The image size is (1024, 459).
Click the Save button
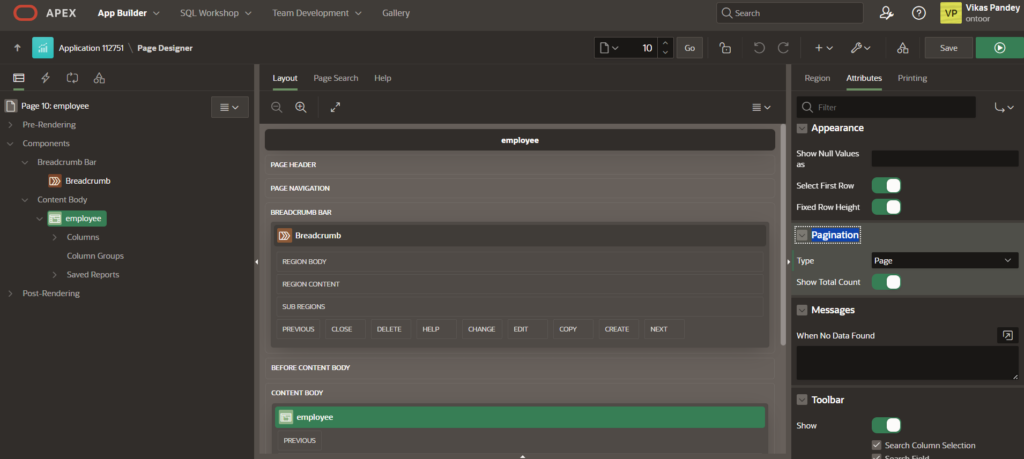point(948,47)
